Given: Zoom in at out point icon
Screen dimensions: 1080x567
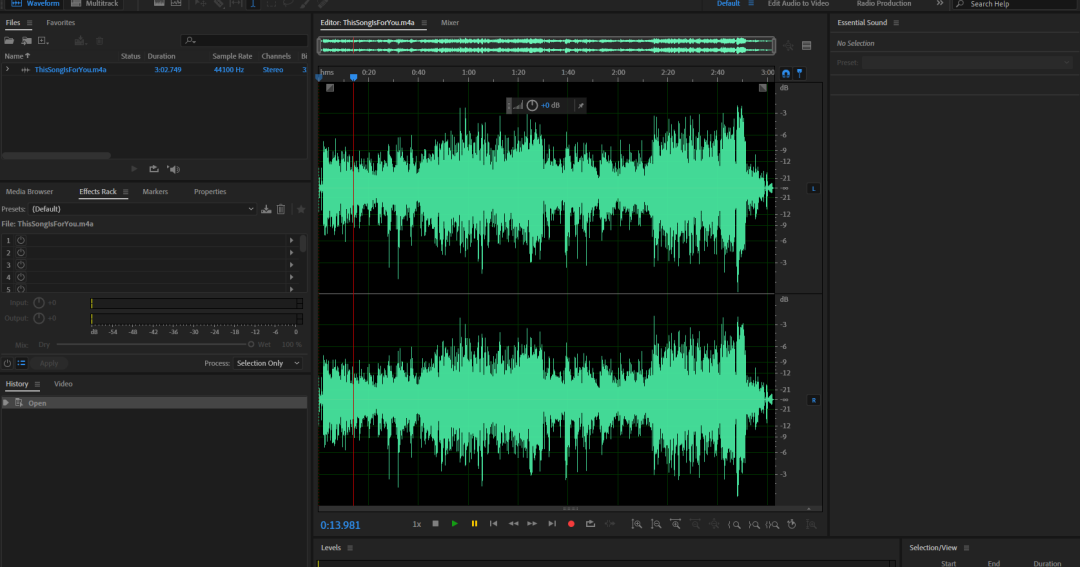Looking at the screenshot, I should 754,524.
